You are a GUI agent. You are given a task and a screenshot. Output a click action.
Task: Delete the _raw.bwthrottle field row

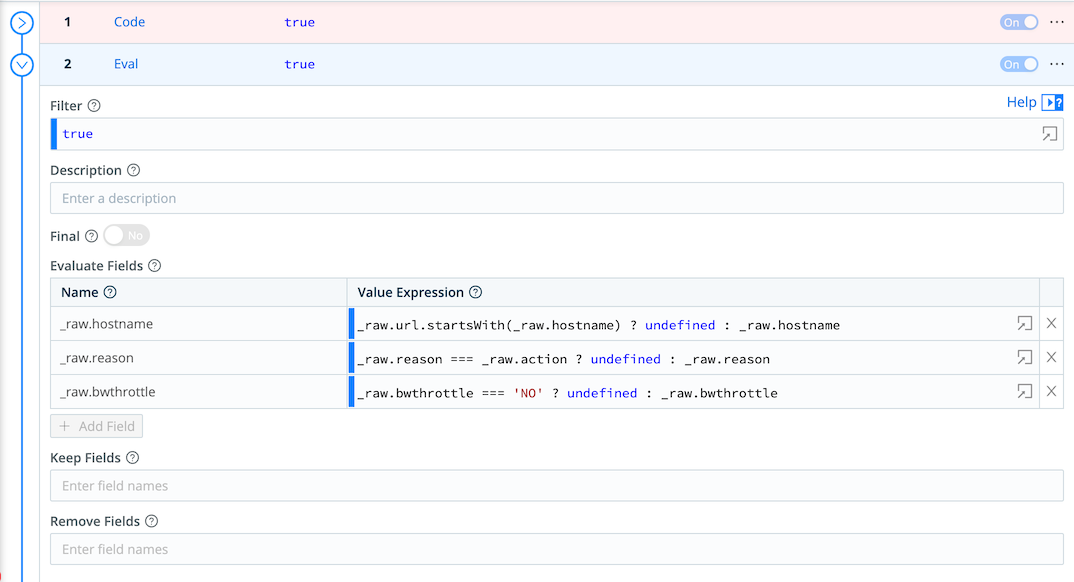[x=1051, y=392]
